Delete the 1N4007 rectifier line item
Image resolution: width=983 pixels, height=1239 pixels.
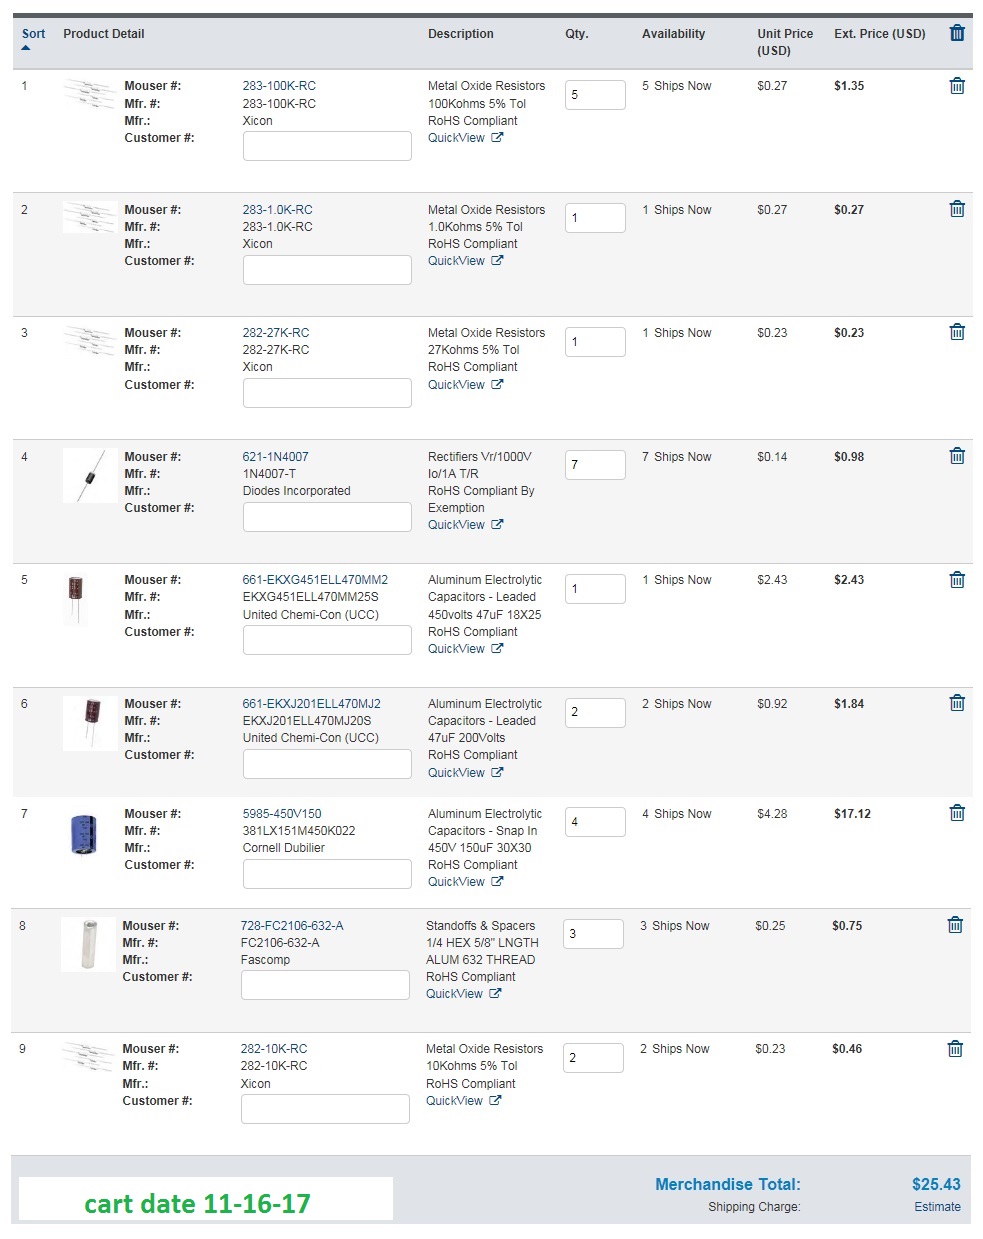(x=957, y=456)
